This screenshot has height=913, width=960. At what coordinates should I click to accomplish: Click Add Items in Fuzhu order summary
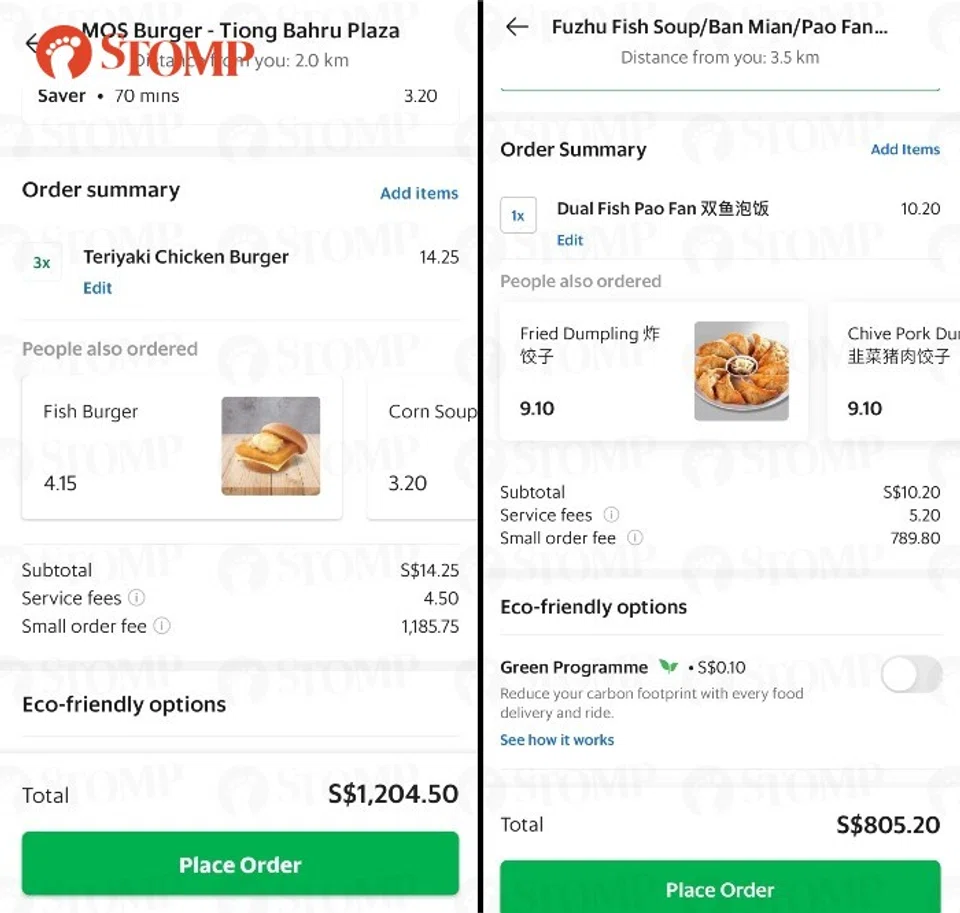(905, 149)
